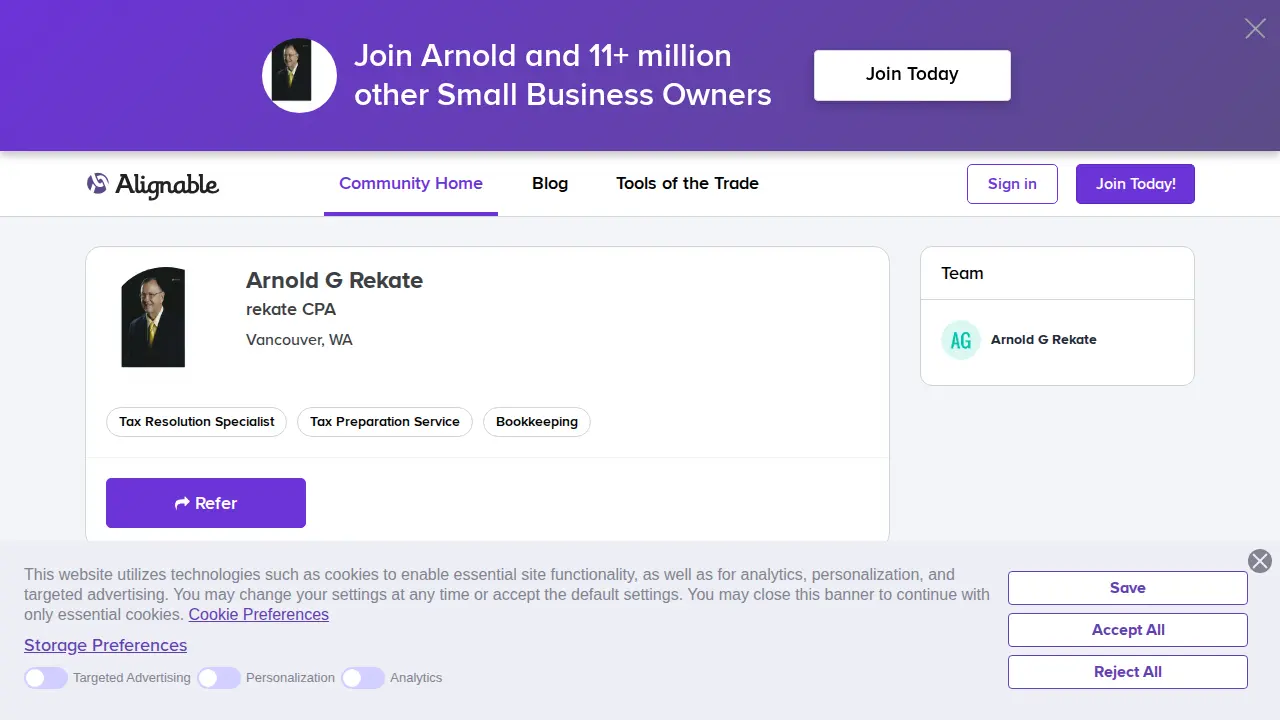This screenshot has height=720, width=1280.
Task: Turn on the Analytics switch
Action: 363,678
